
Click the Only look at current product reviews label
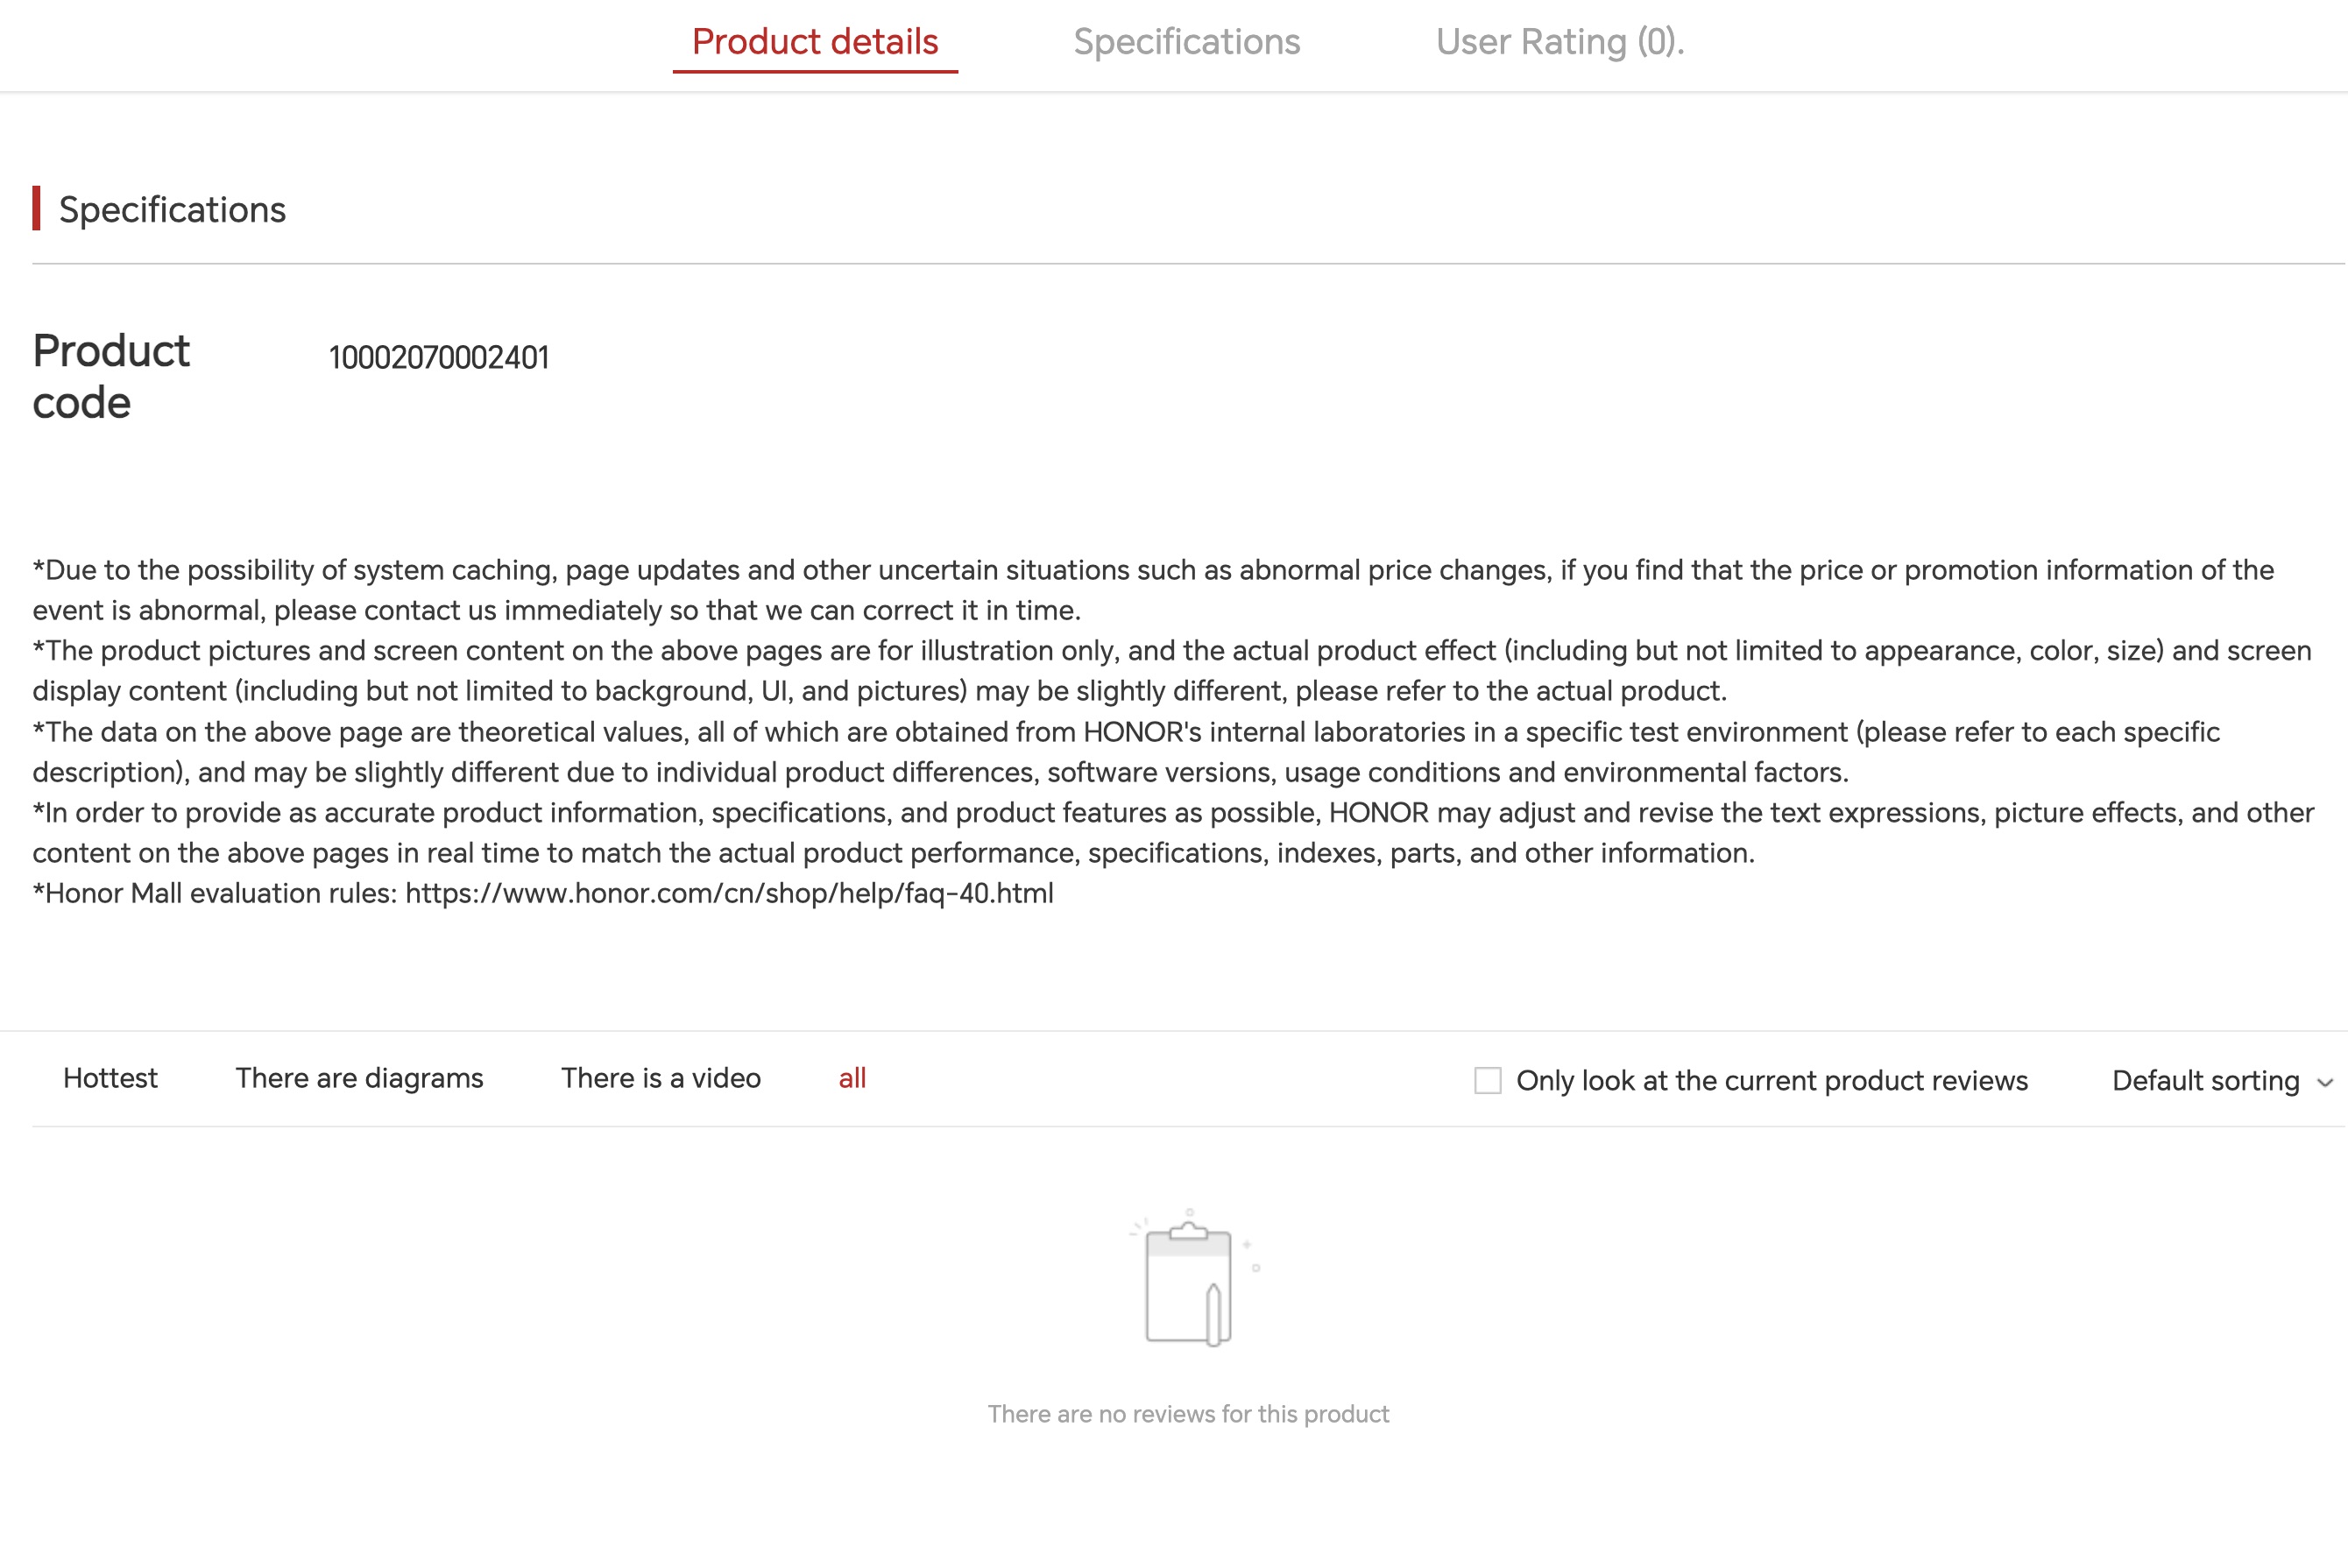click(x=1772, y=1080)
